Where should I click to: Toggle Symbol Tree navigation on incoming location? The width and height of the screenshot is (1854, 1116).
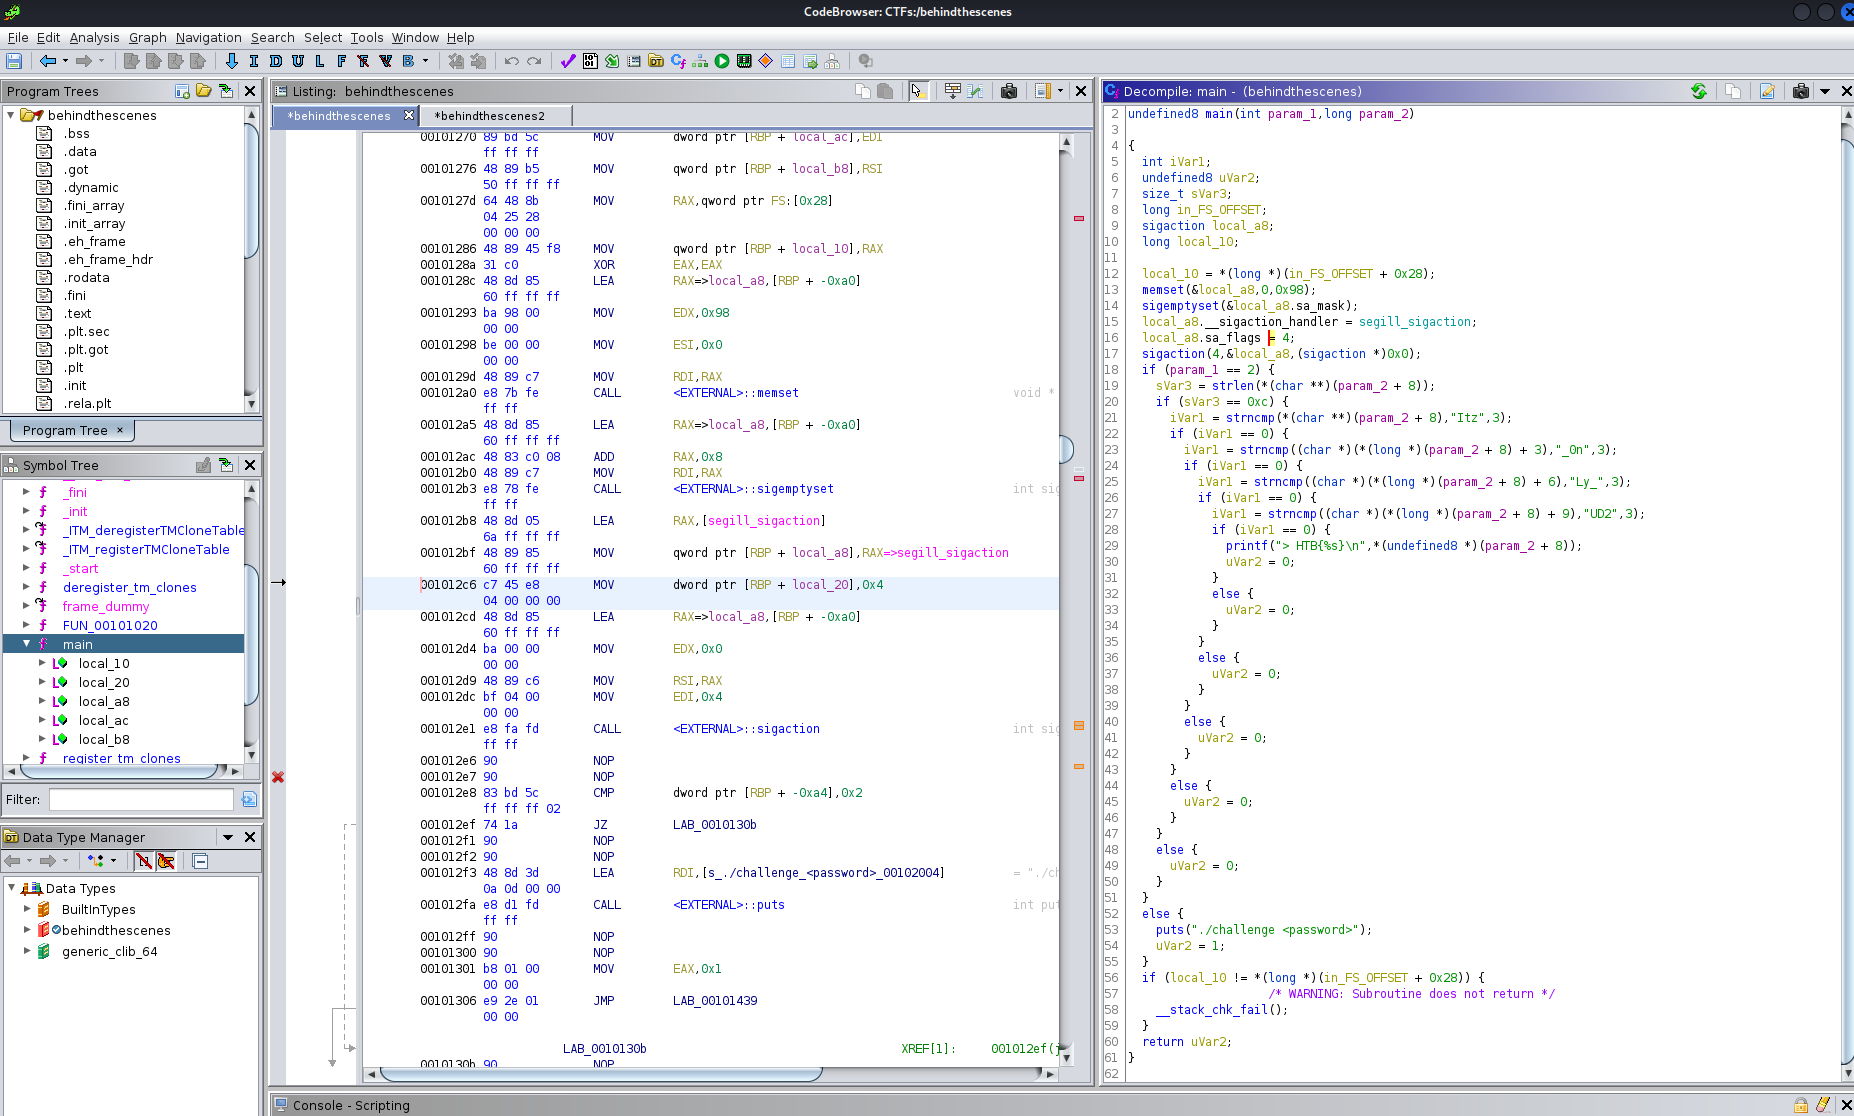[x=226, y=465]
